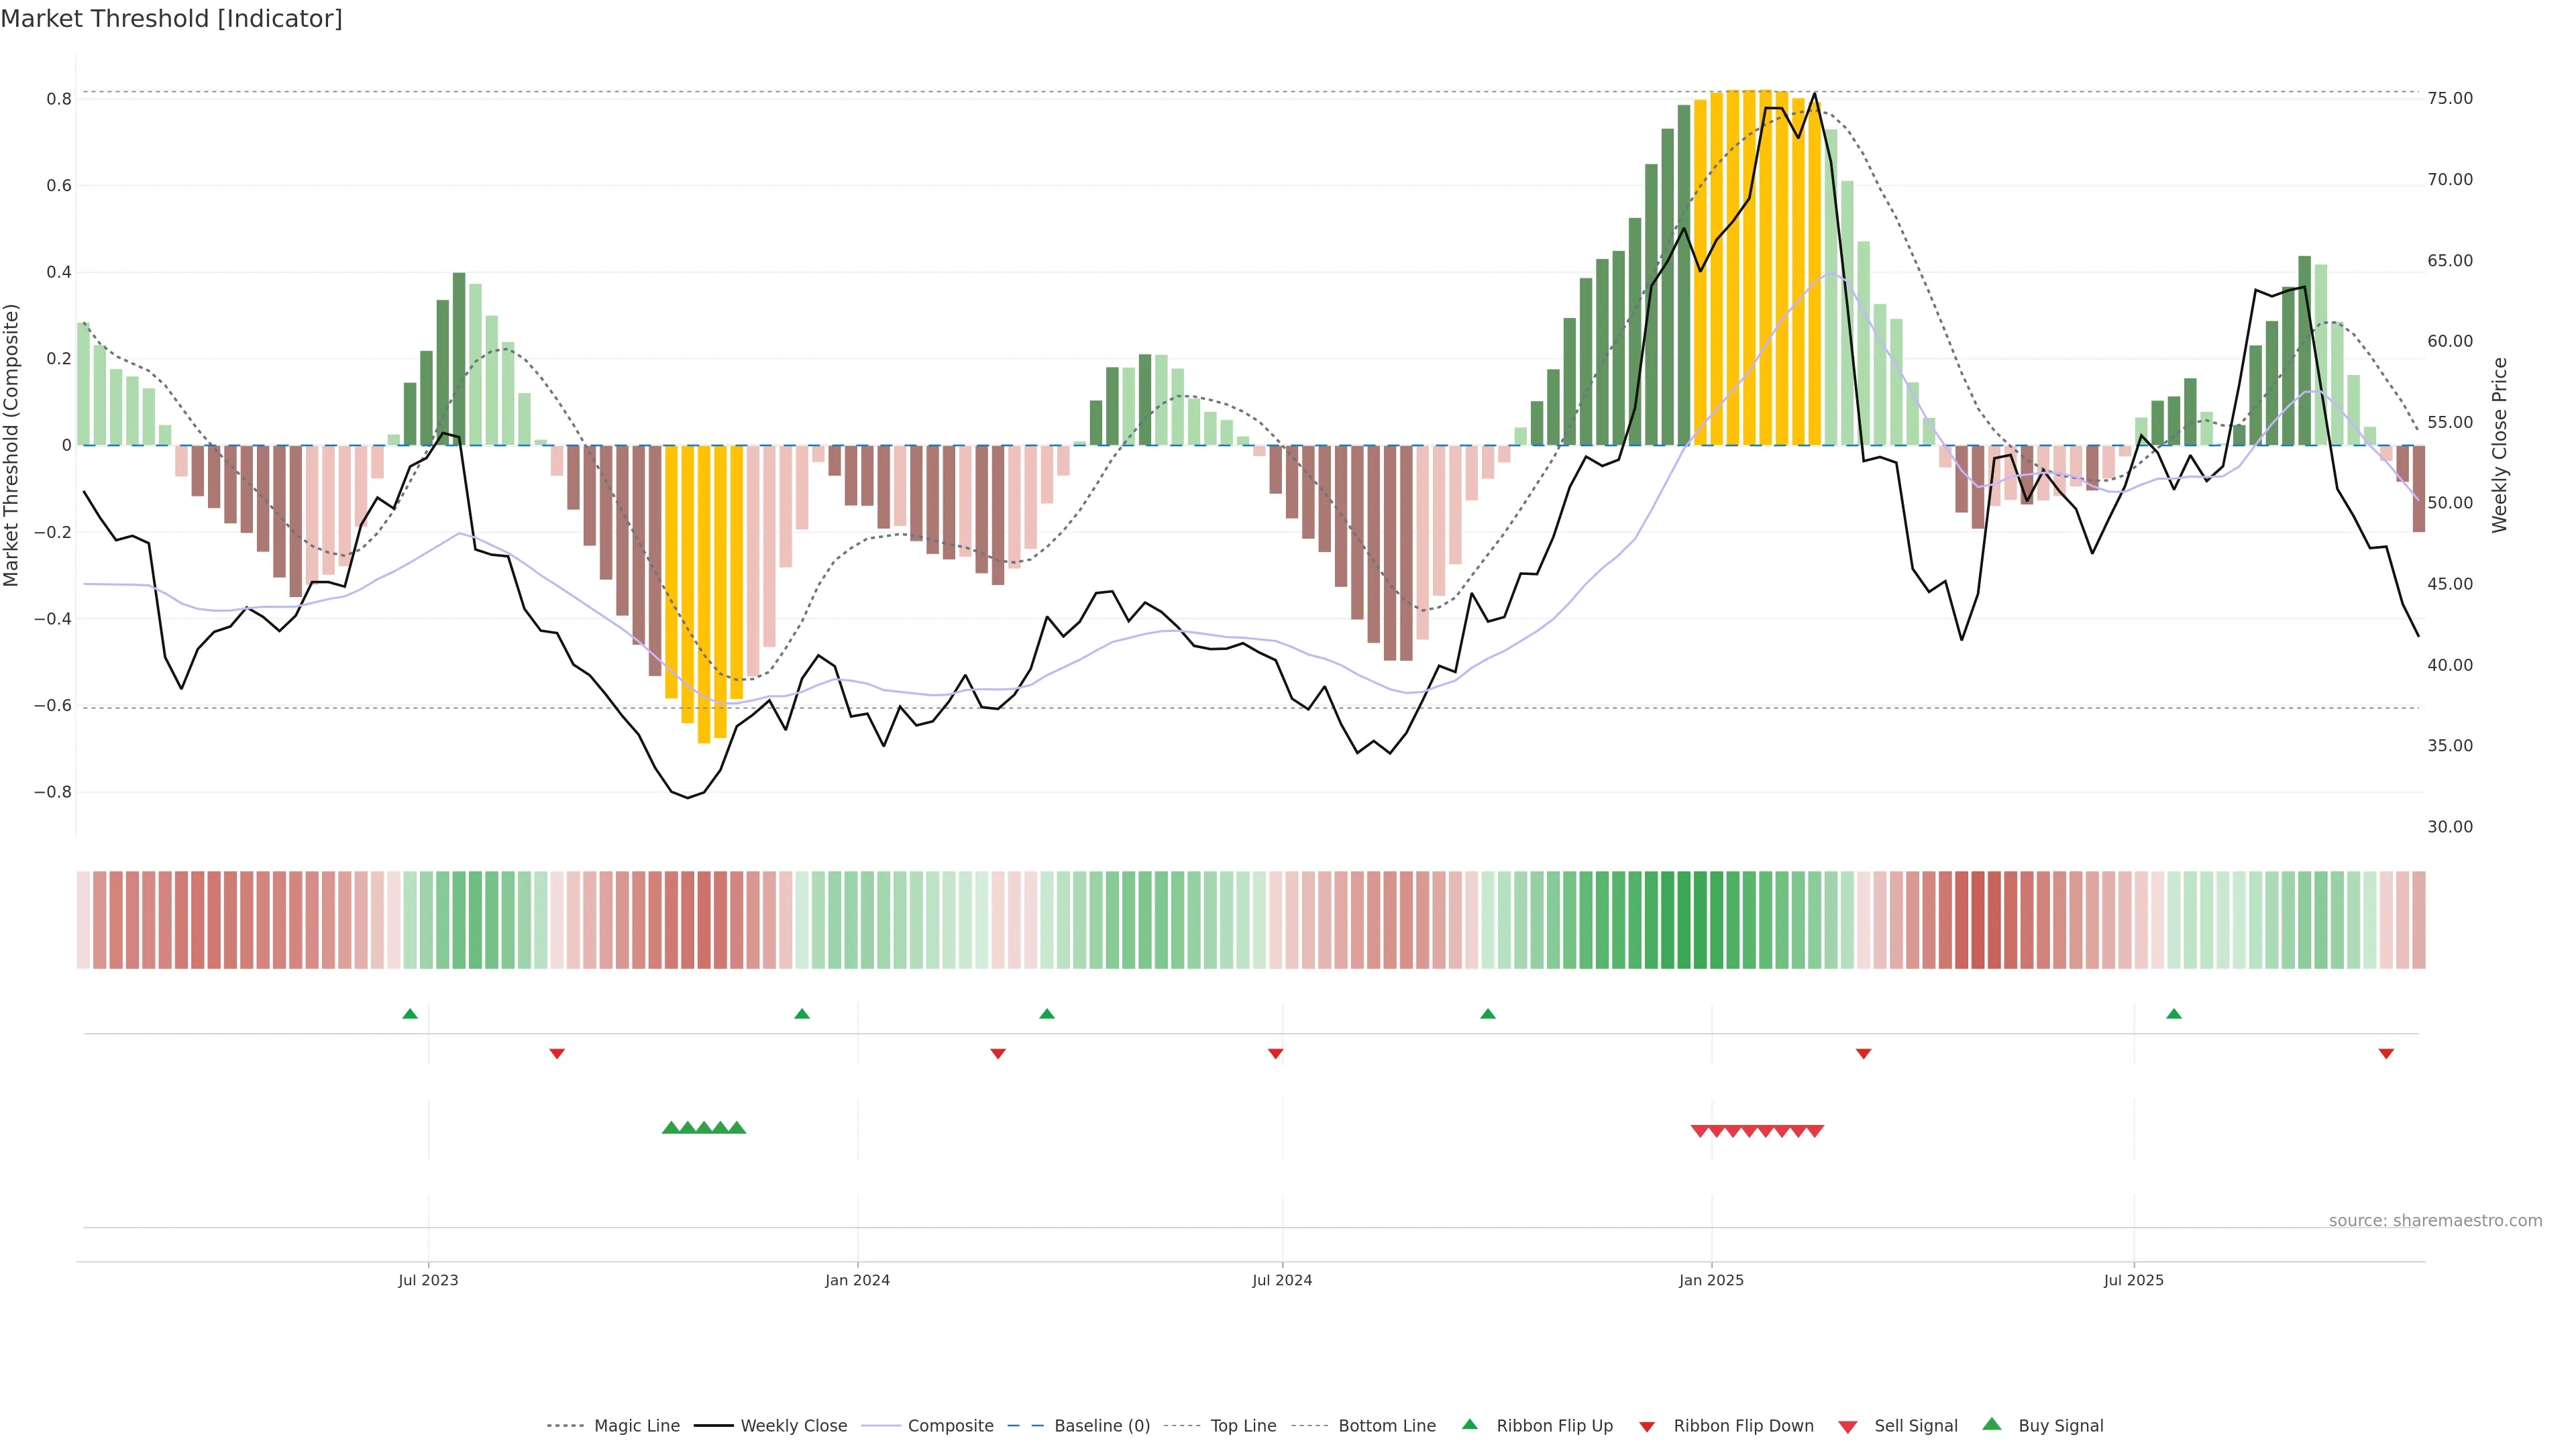Screen dimensions: 2576x1449
Task: Click the darkest green ribbon bar near Jan 2025
Action: coord(1700,920)
